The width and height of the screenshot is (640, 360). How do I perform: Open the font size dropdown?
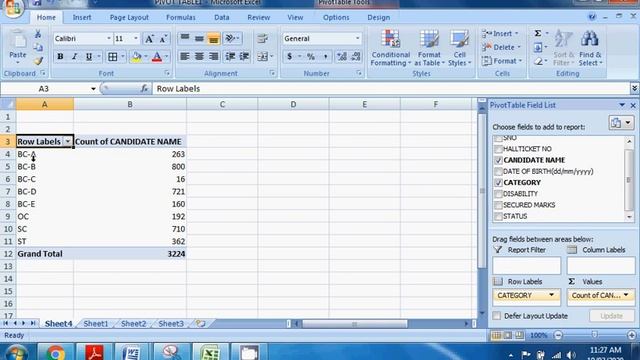coord(136,39)
